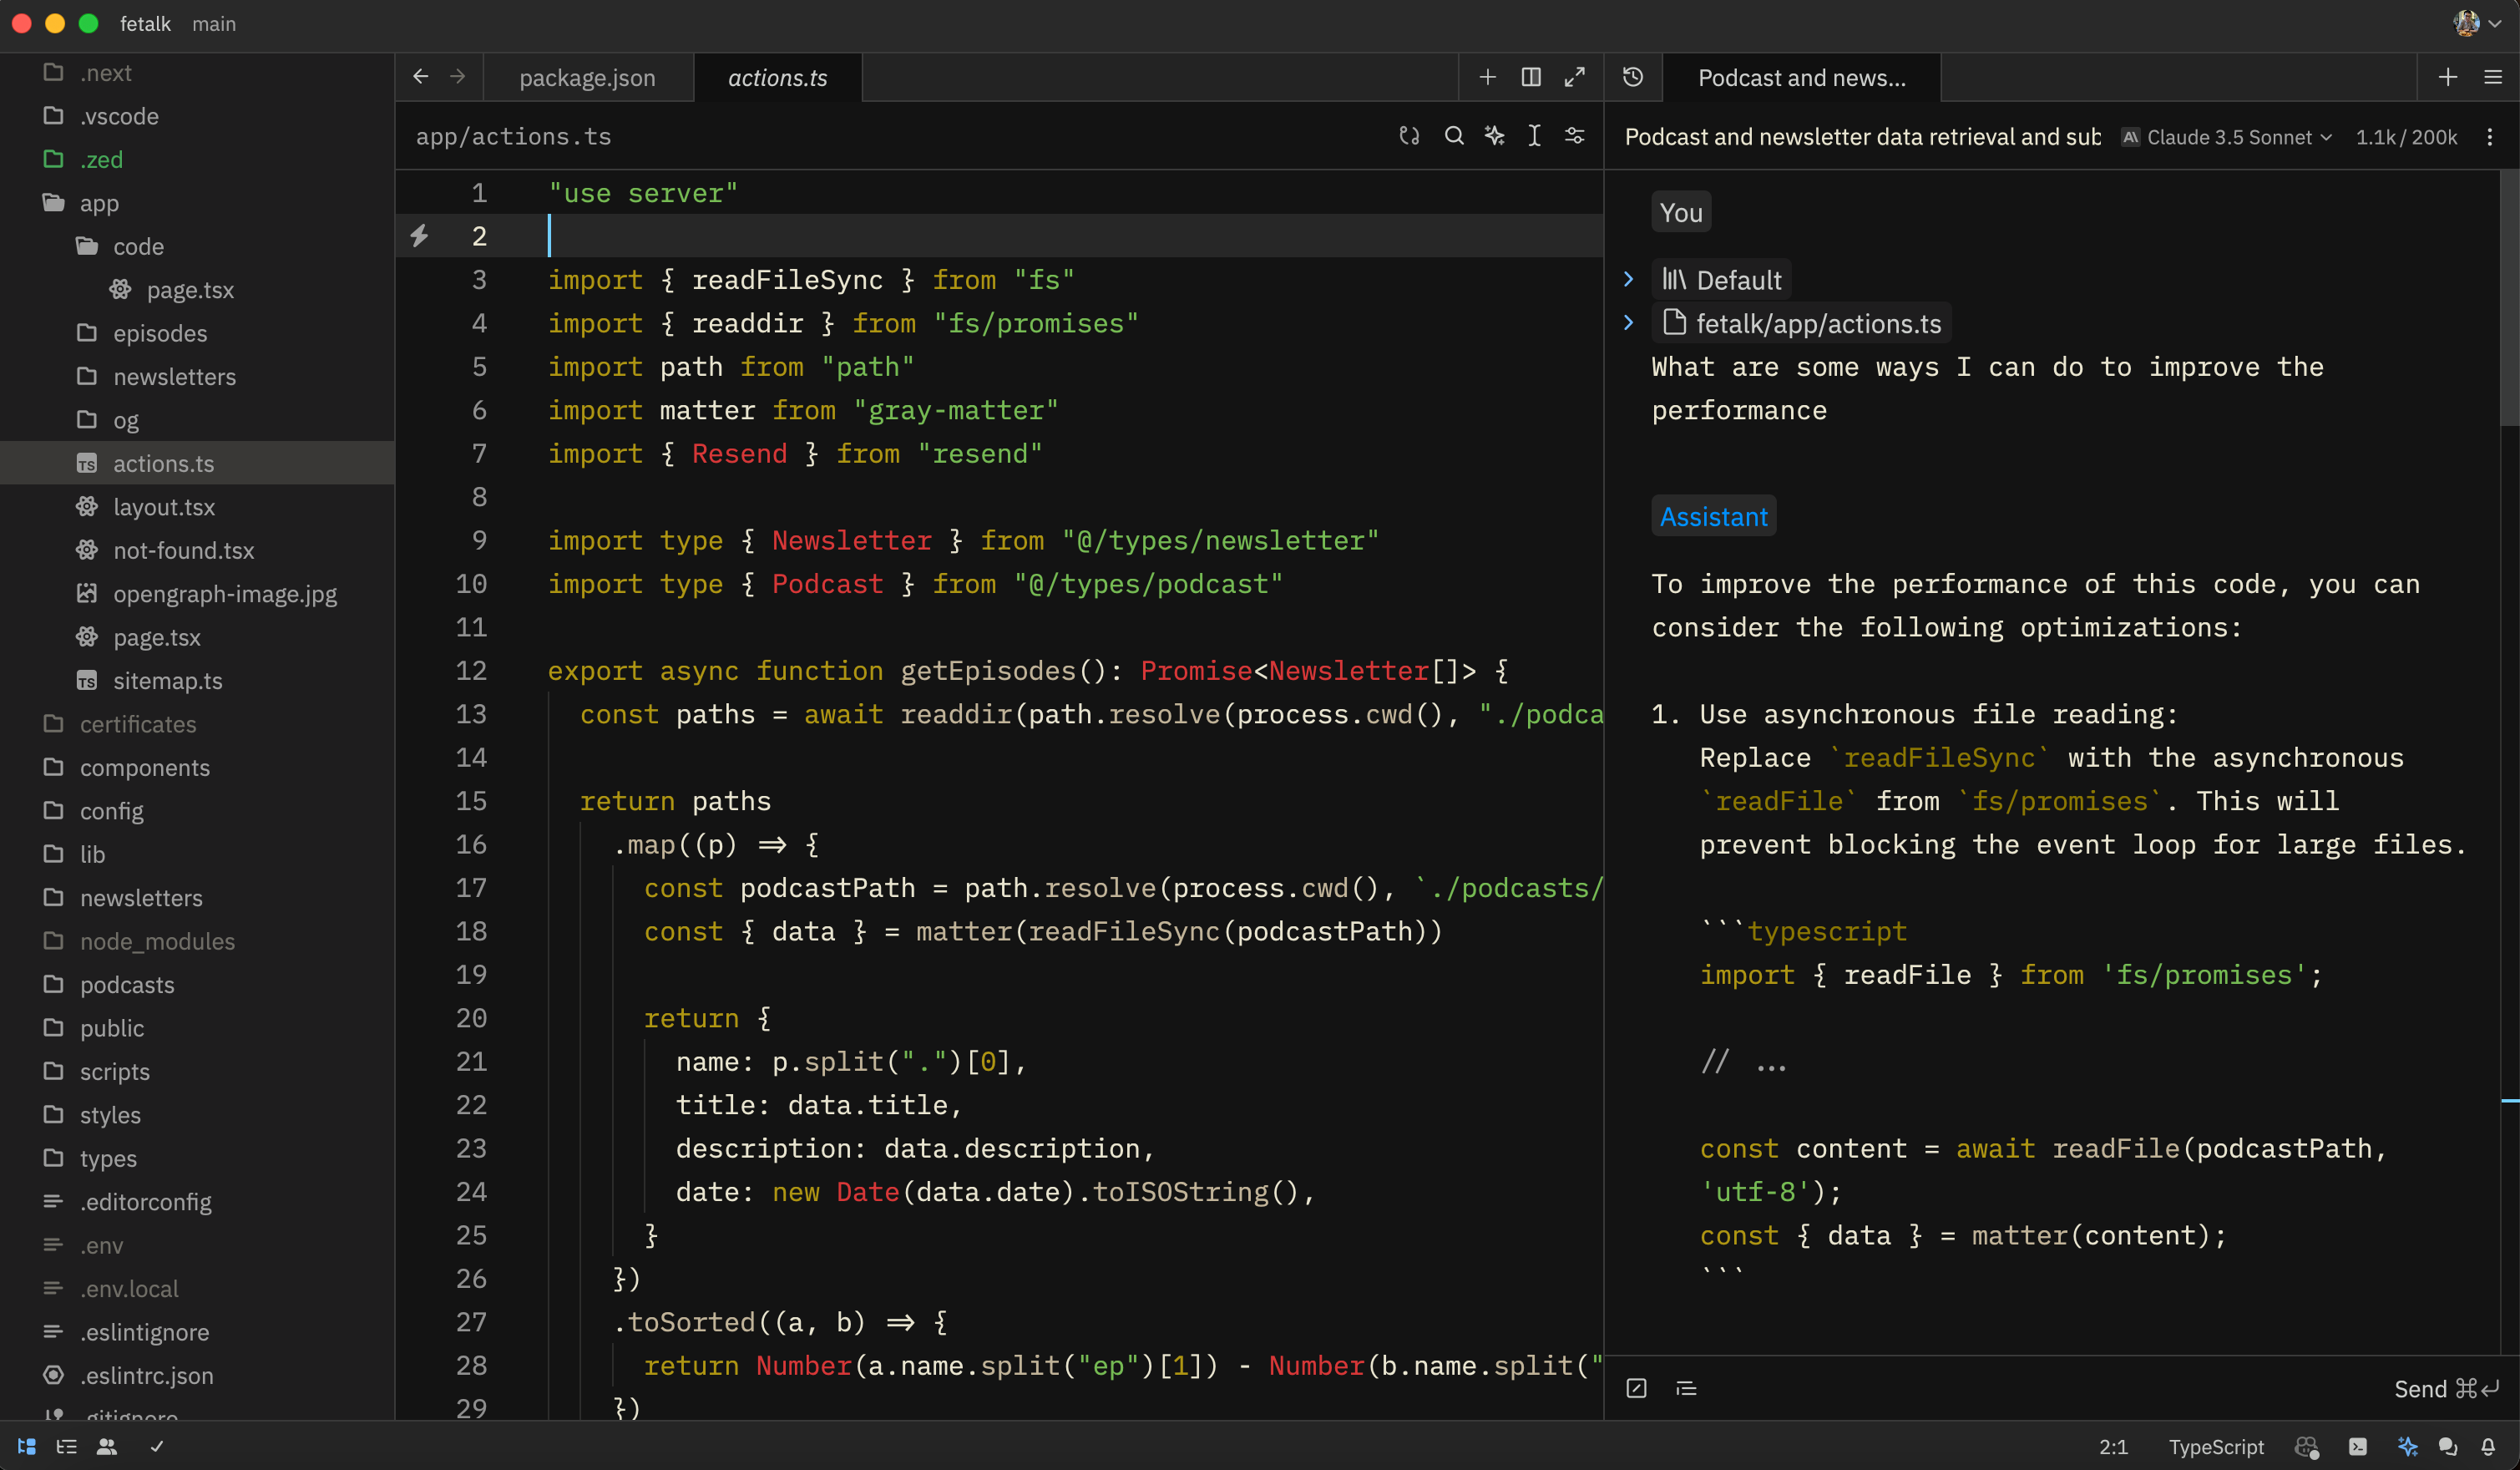Screen dimensions: 2520x1470
Task: Toggle assistant panel sparkle in status bar
Action: [2408, 1446]
